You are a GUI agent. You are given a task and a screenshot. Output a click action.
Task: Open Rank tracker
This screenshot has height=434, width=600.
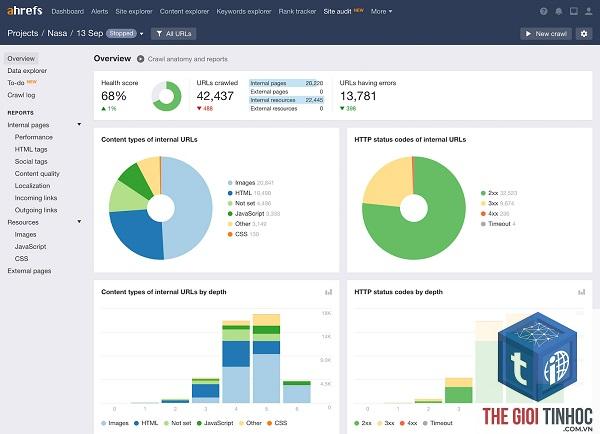pos(297,11)
